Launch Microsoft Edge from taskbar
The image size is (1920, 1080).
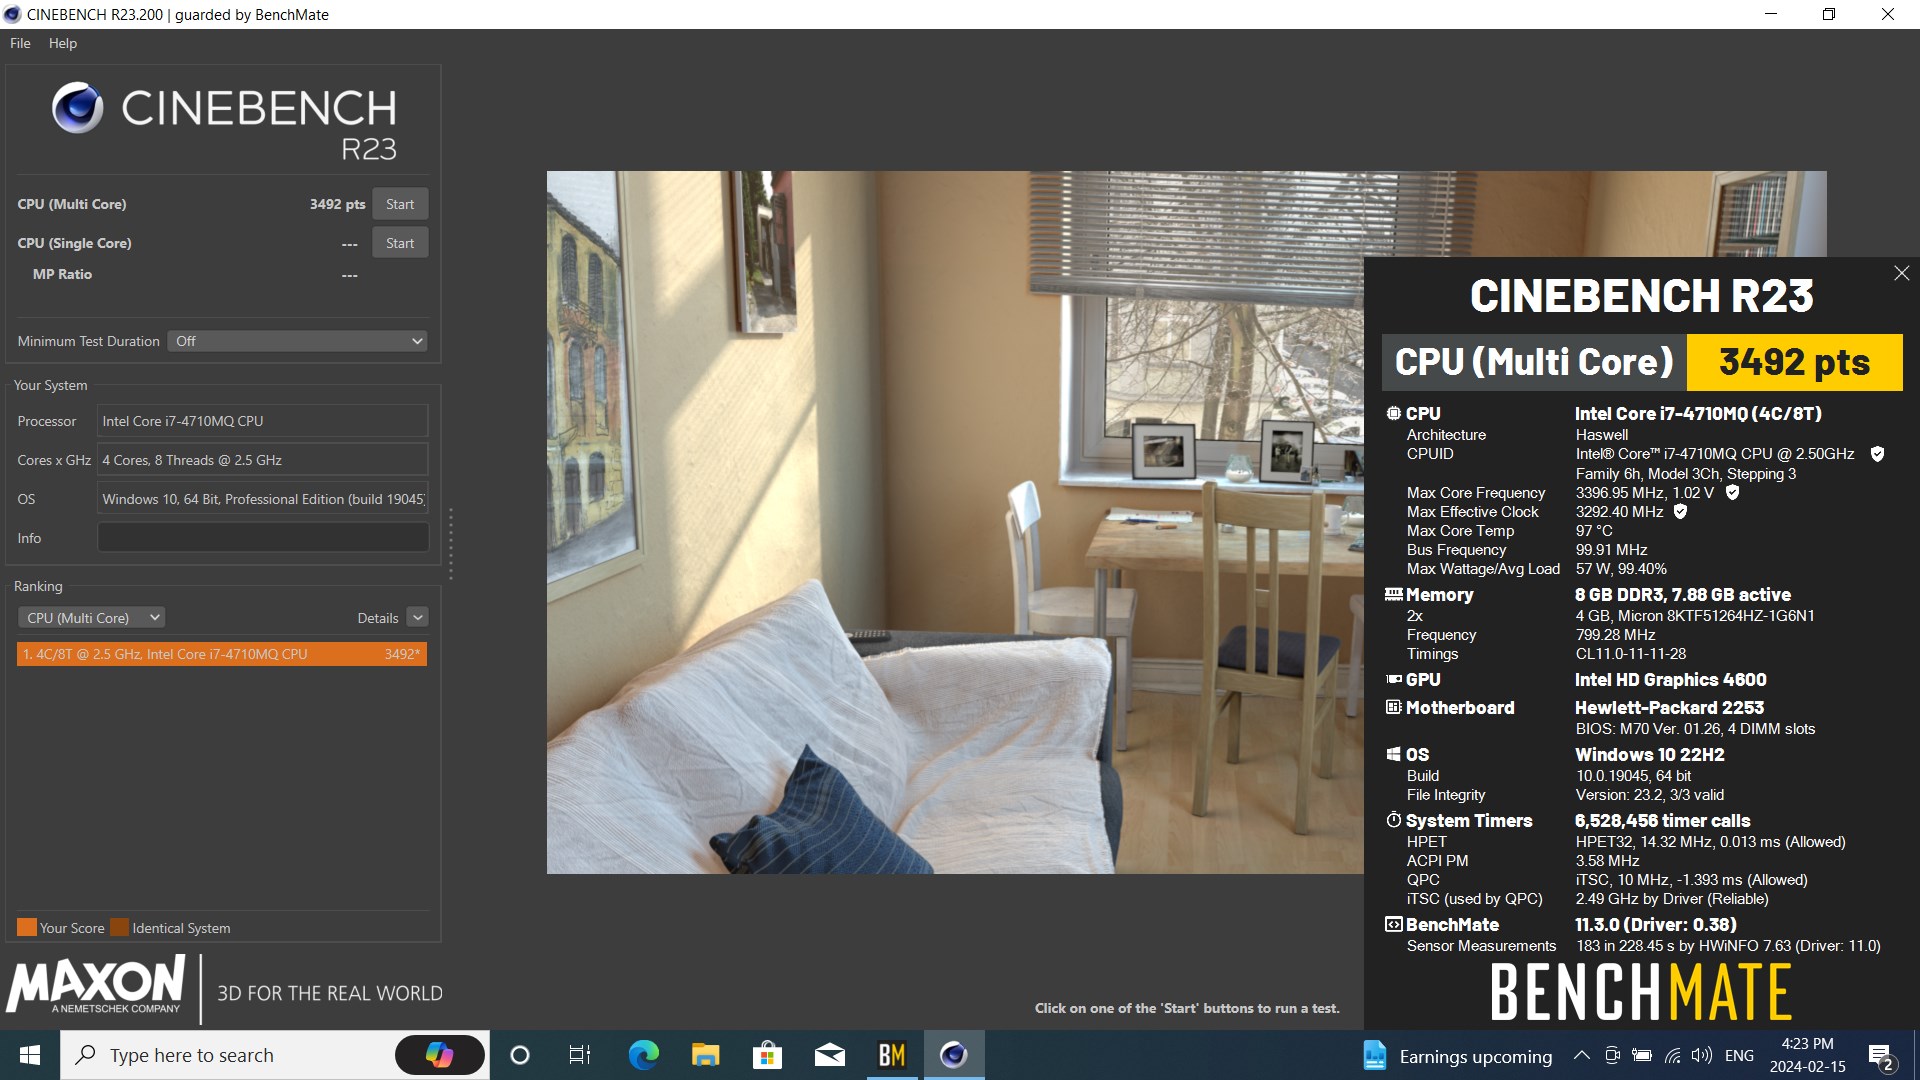[x=643, y=1055]
